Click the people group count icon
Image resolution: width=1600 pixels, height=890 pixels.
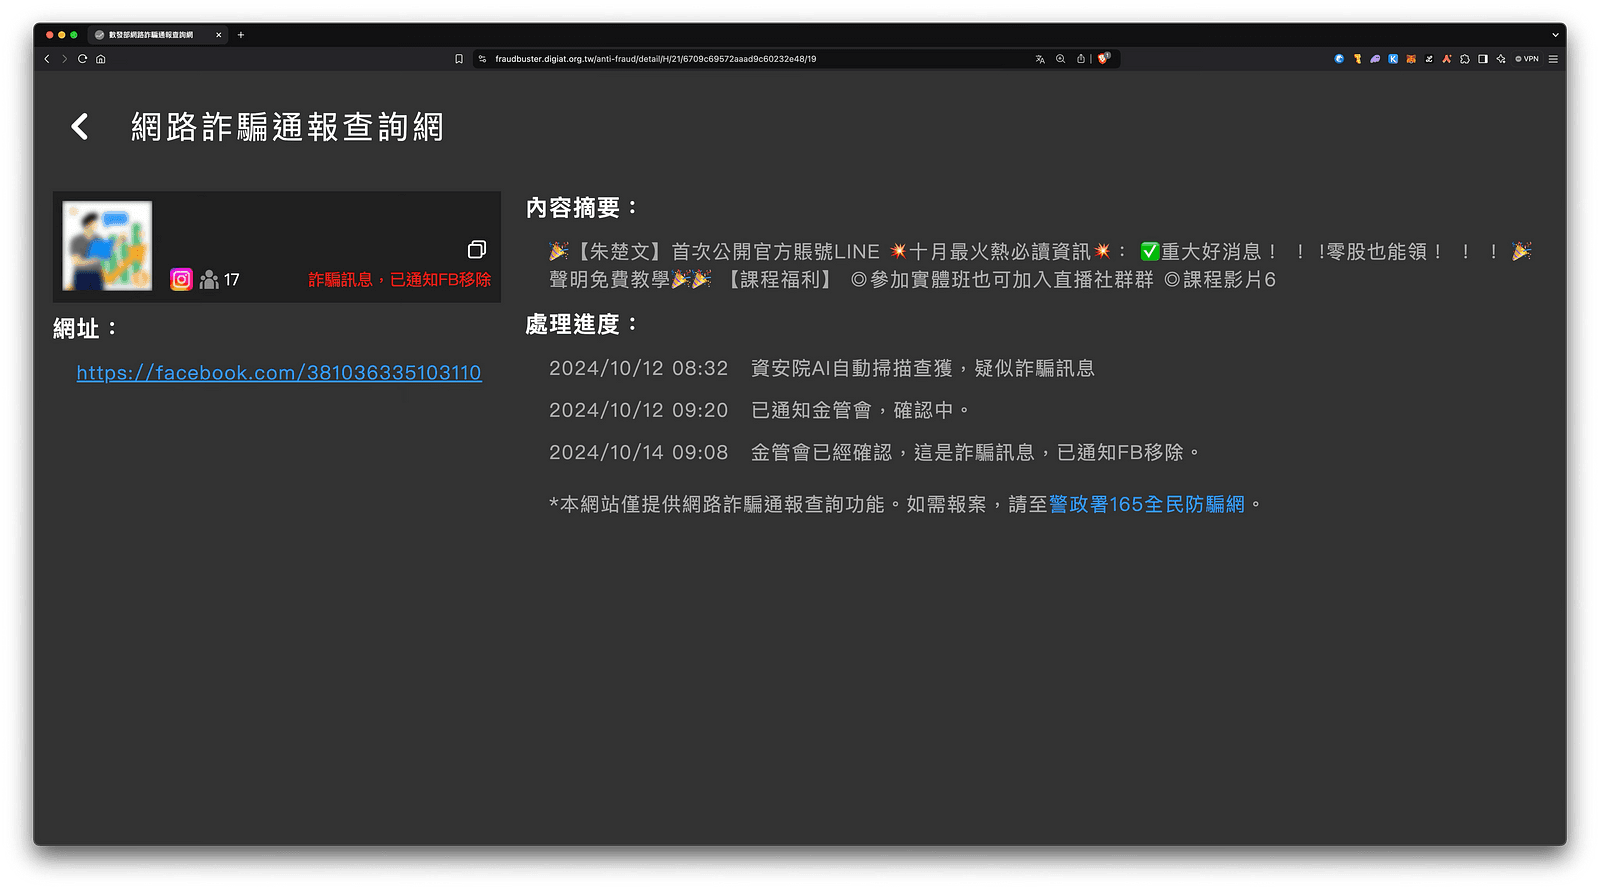[209, 280]
